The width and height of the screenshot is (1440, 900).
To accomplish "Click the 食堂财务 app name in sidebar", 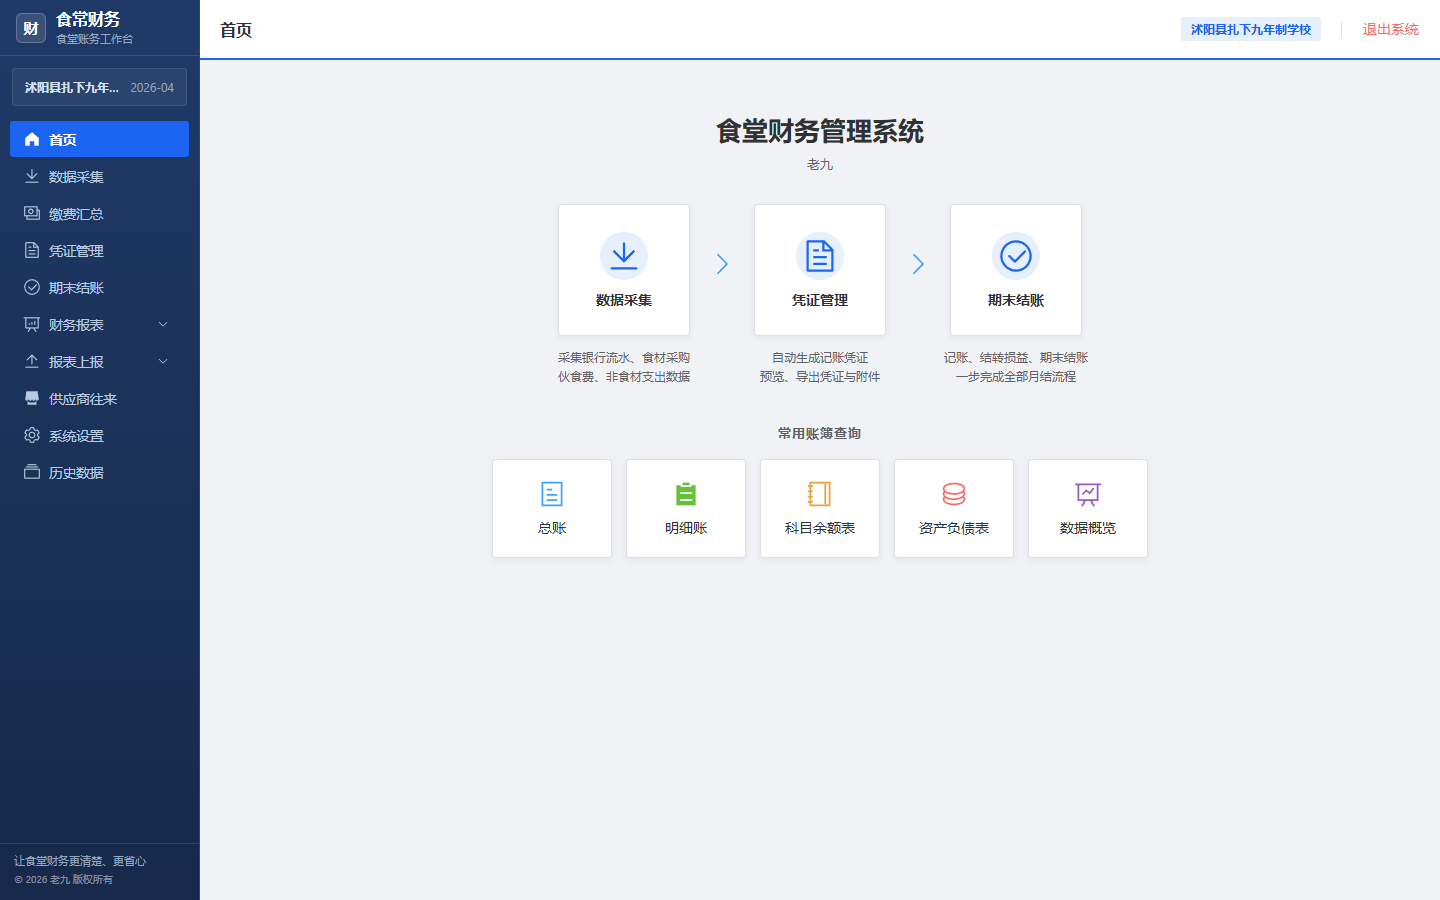I will [x=88, y=19].
